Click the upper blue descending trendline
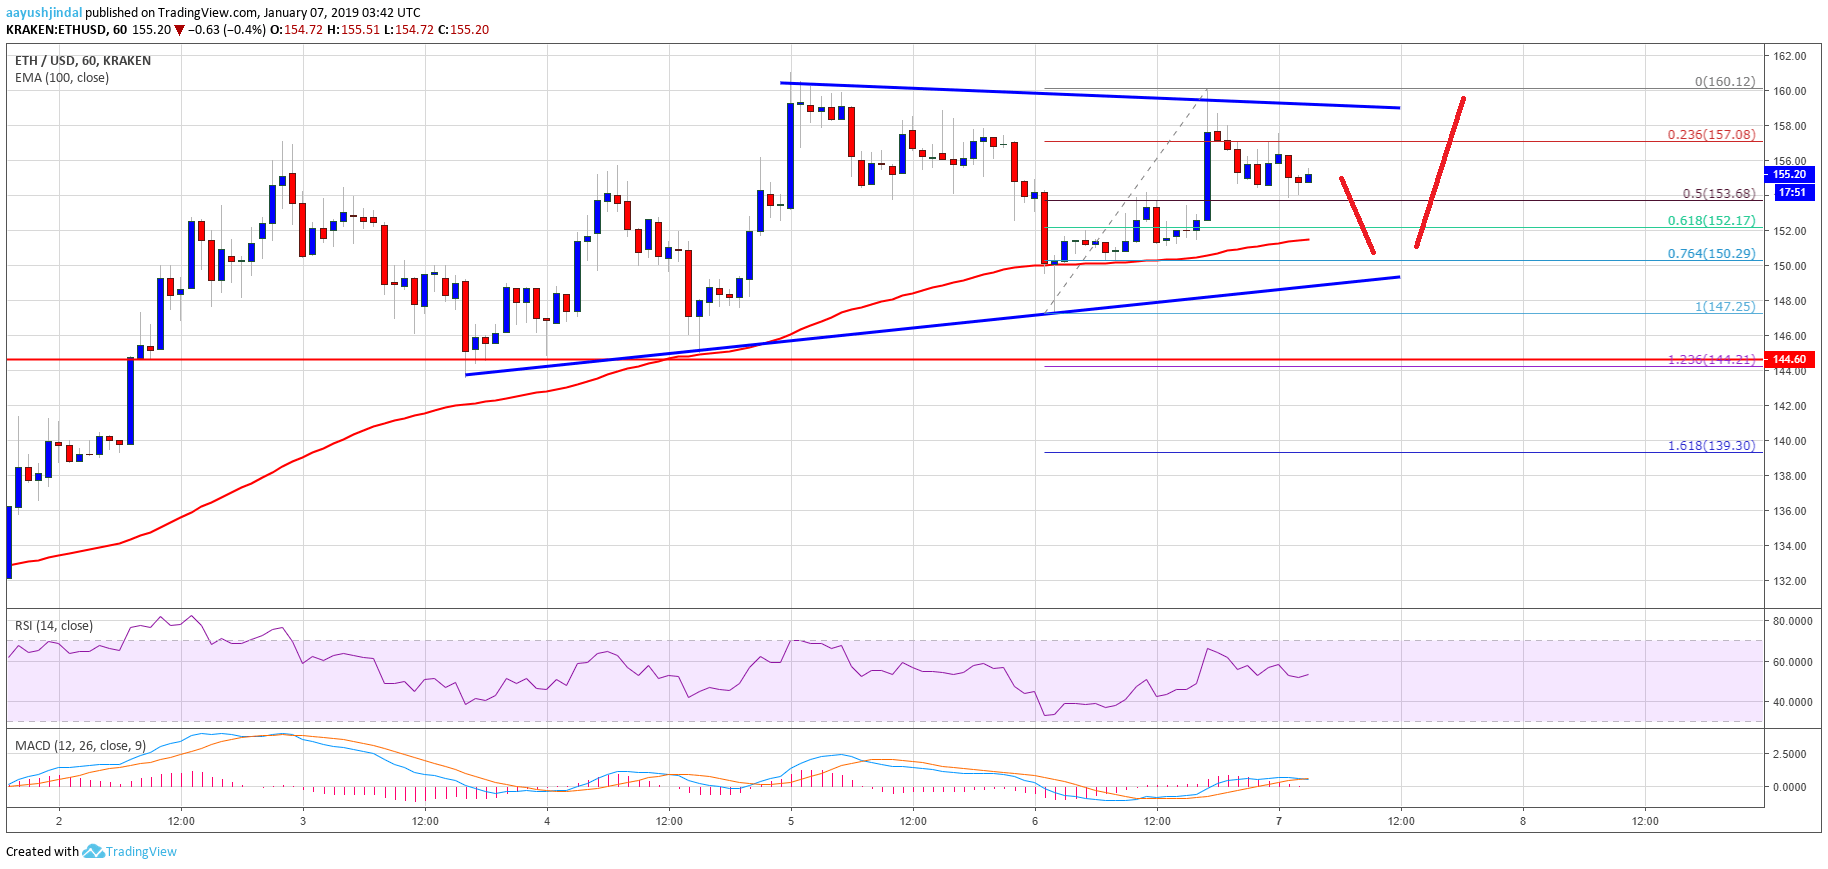1828x869 pixels. point(1090,96)
